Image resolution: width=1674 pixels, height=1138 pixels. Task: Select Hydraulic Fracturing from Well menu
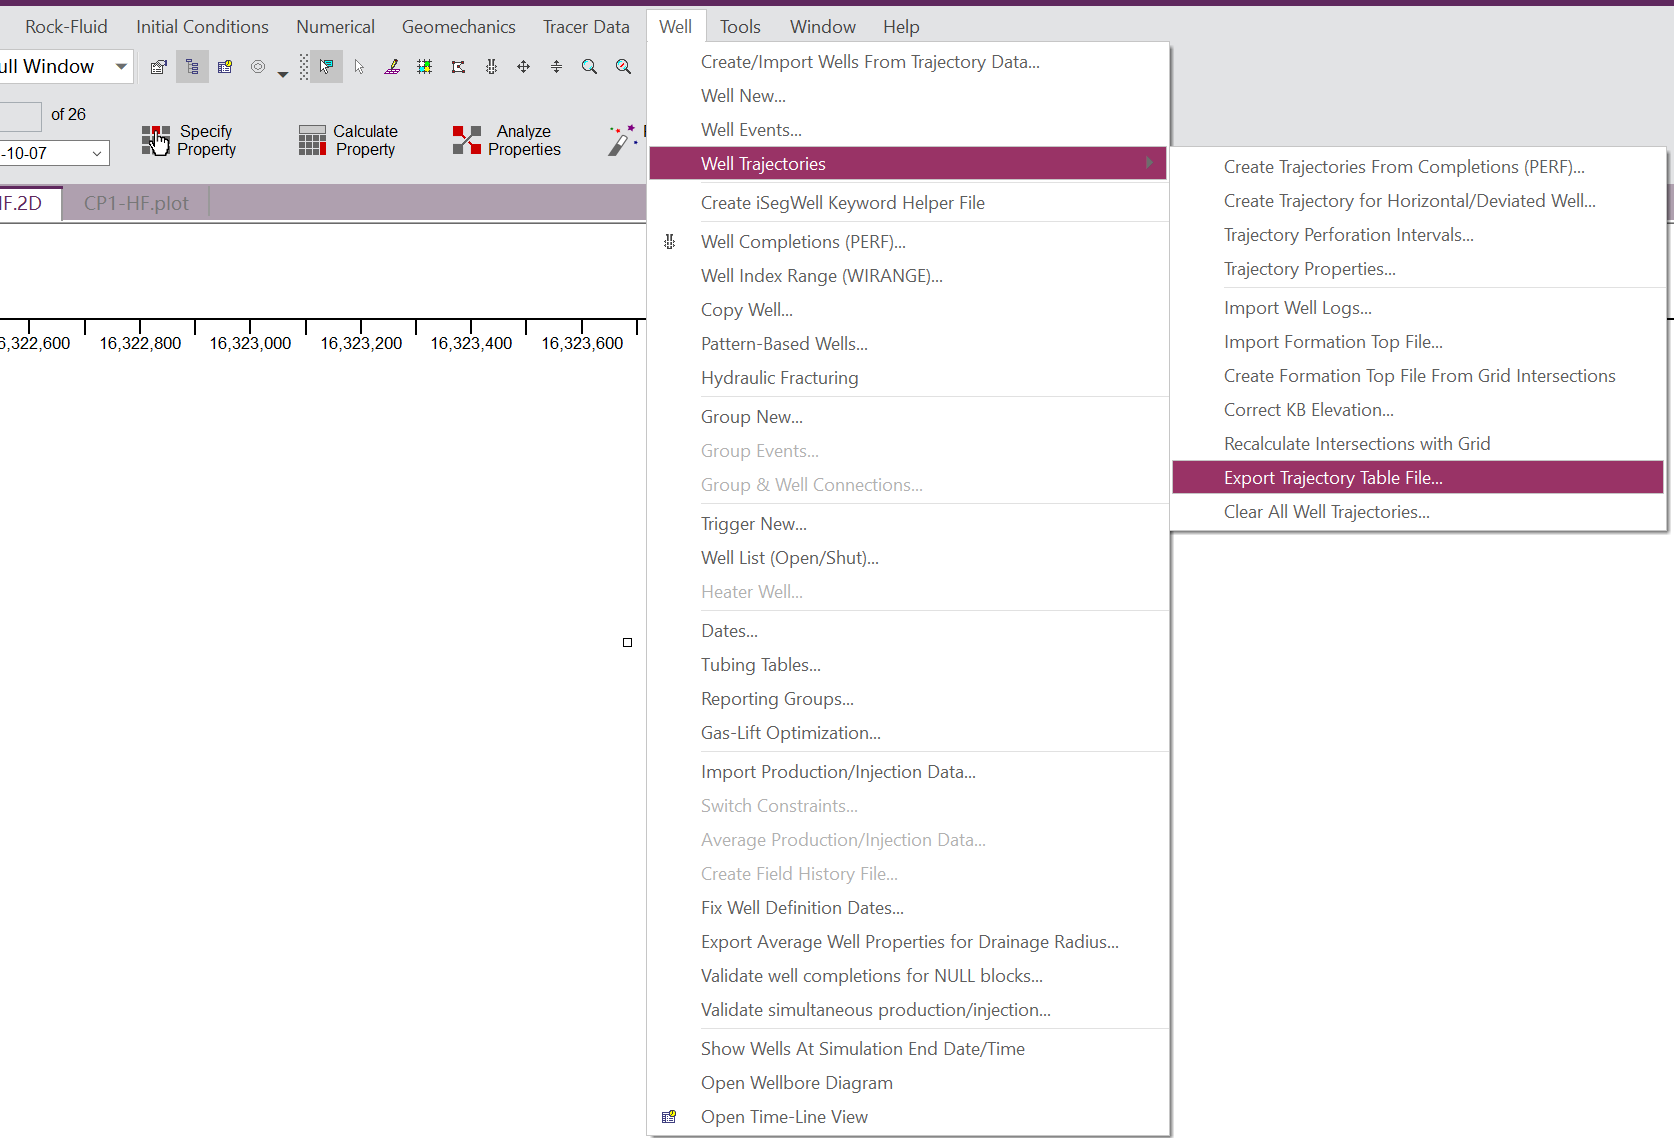[x=779, y=378]
